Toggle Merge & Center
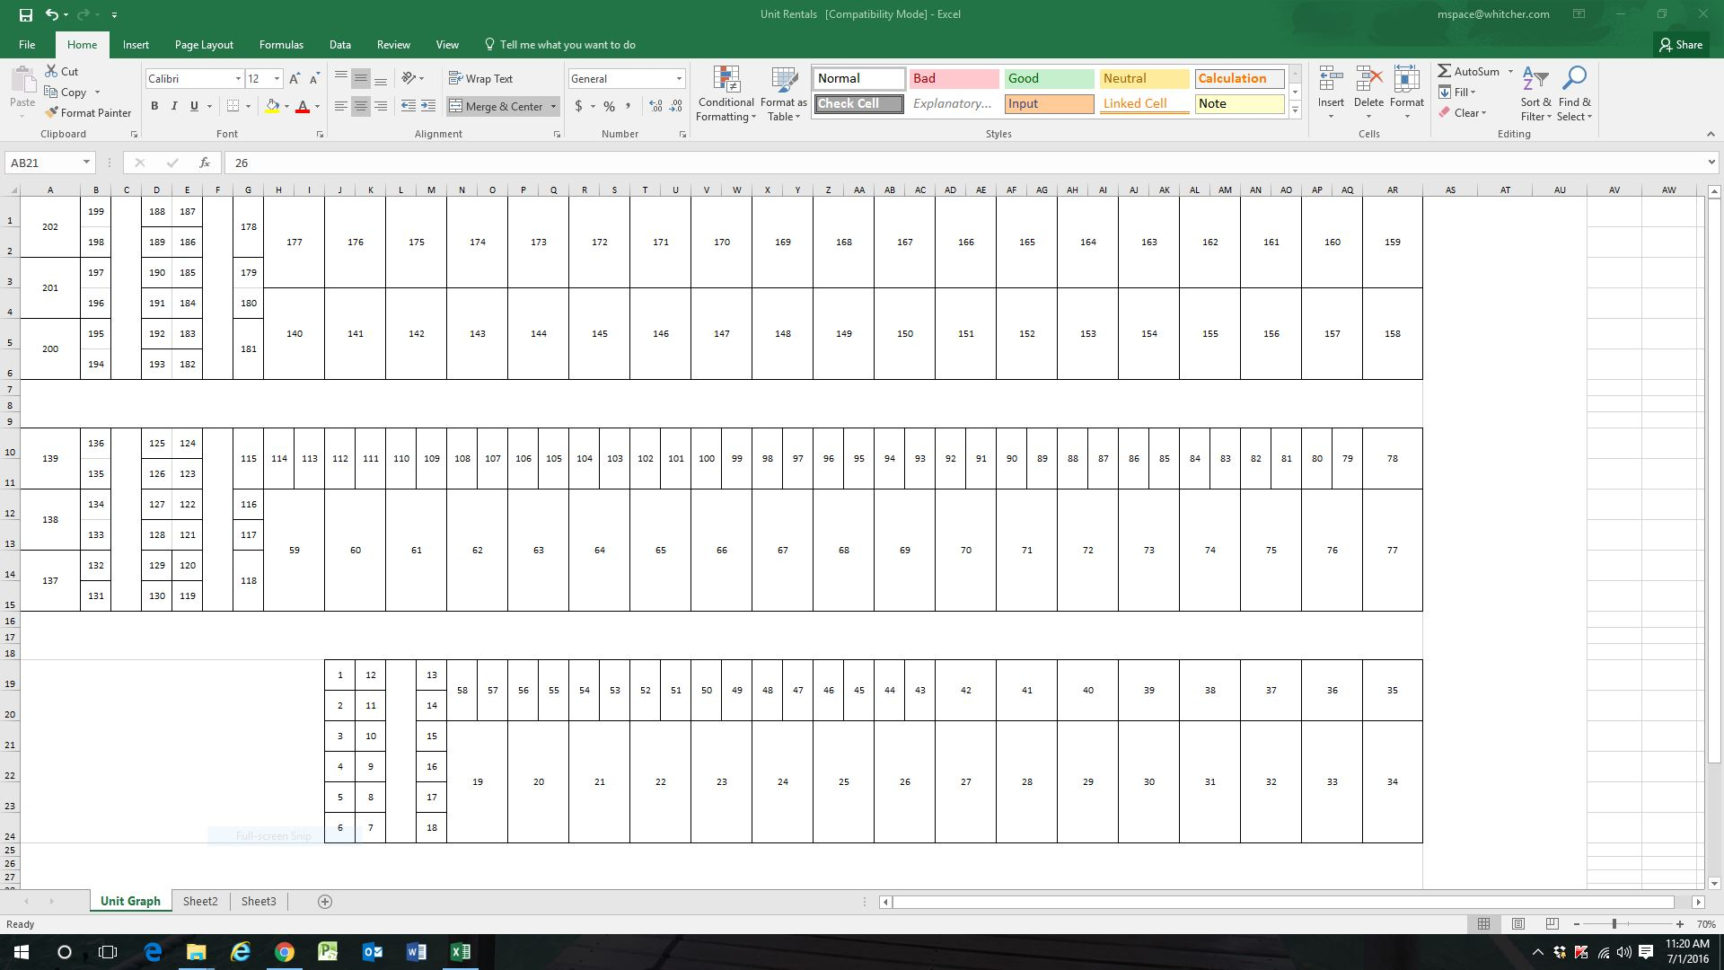This screenshot has height=970, width=1724. coord(500,106)
